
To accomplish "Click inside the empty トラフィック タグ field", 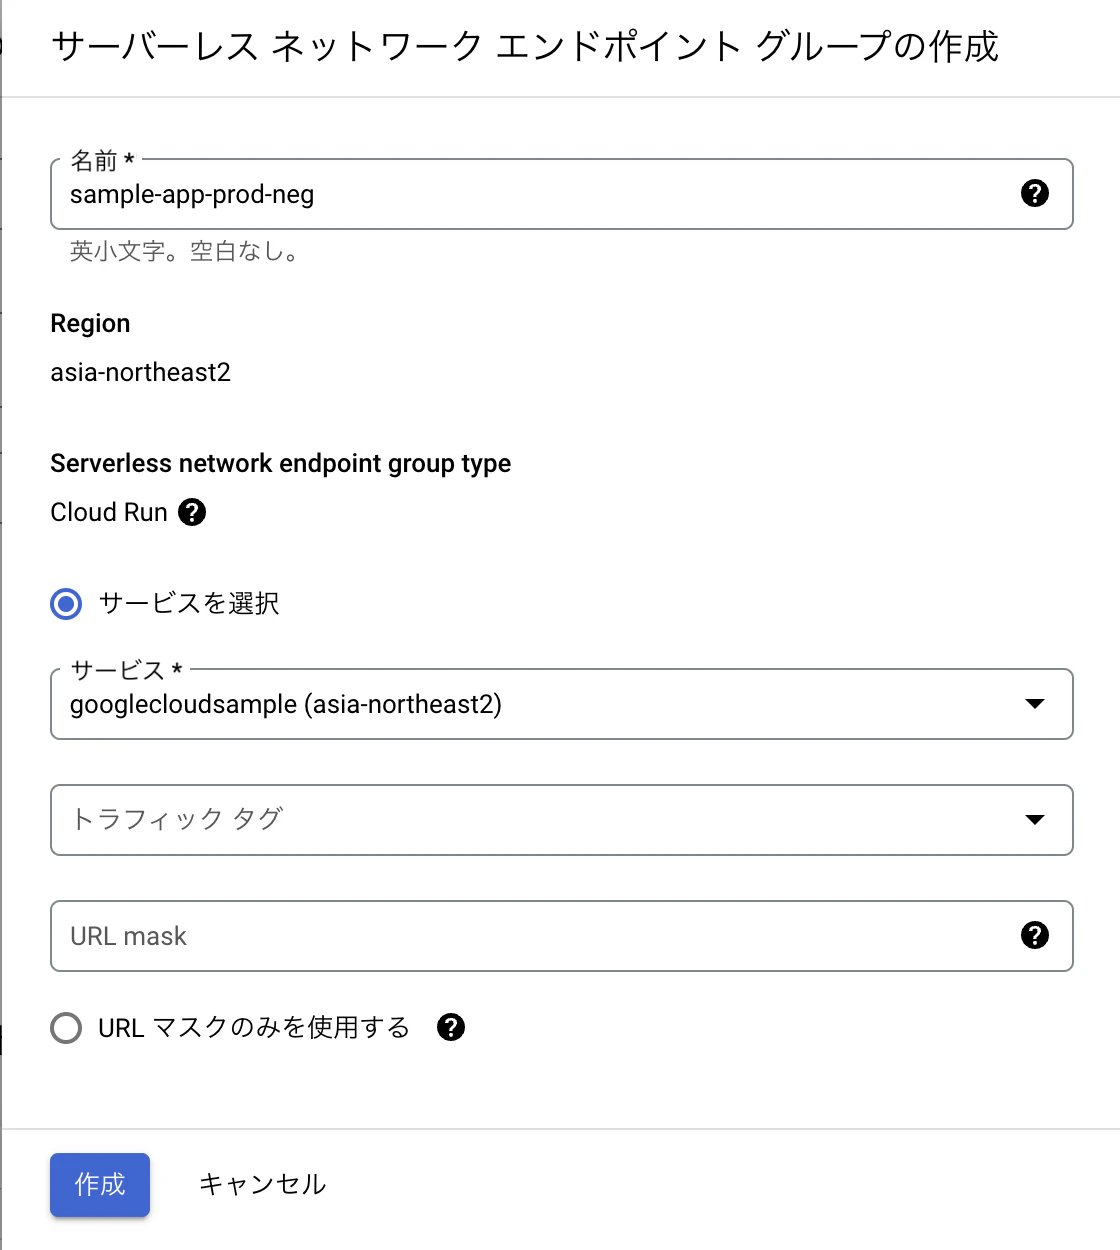I will click(x=400, y=820).
